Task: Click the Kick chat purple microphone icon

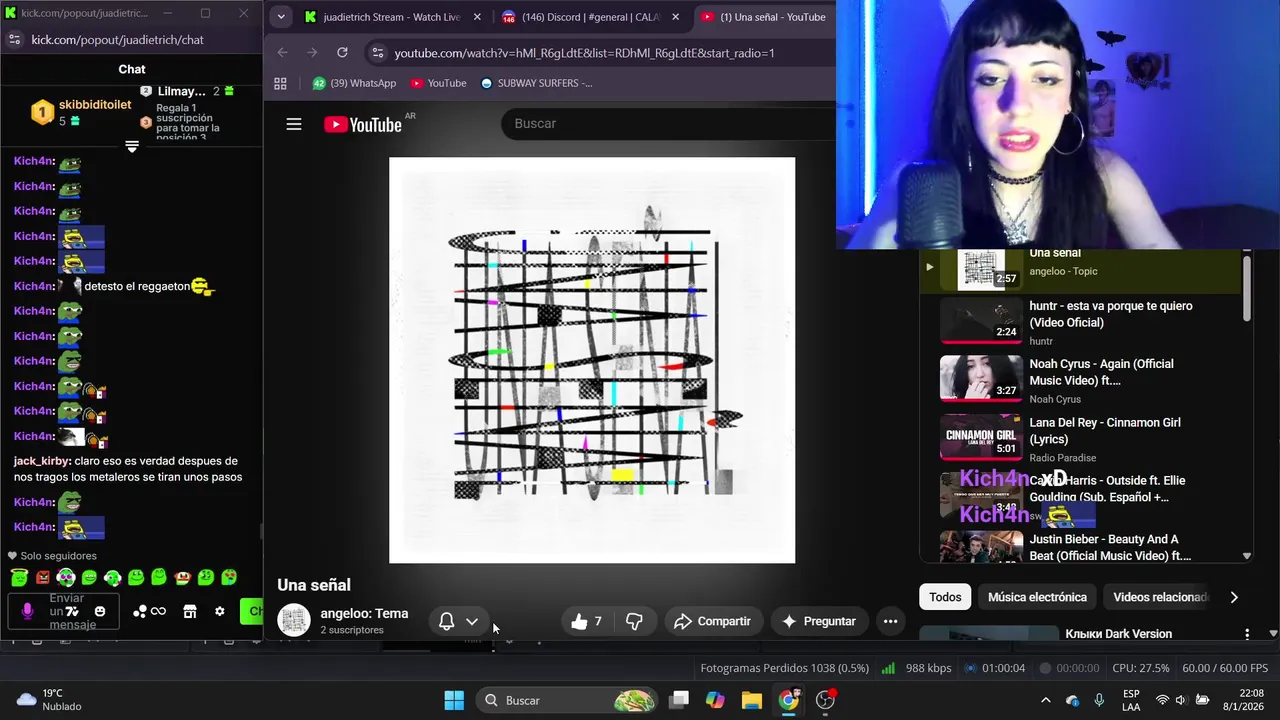Action: [27, 611]
